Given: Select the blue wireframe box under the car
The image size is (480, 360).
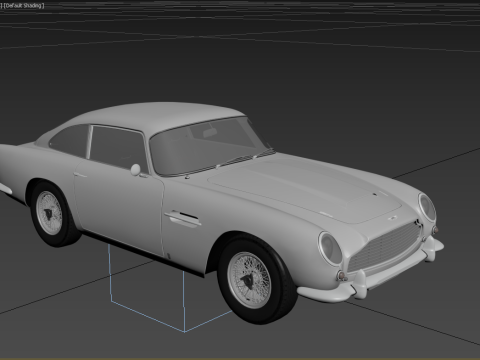Looking at the screenshot, I should pos(170,288).
